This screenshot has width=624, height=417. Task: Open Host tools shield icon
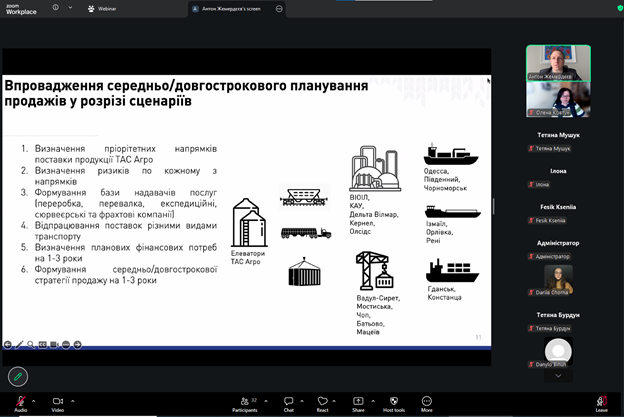click(393, 400)
